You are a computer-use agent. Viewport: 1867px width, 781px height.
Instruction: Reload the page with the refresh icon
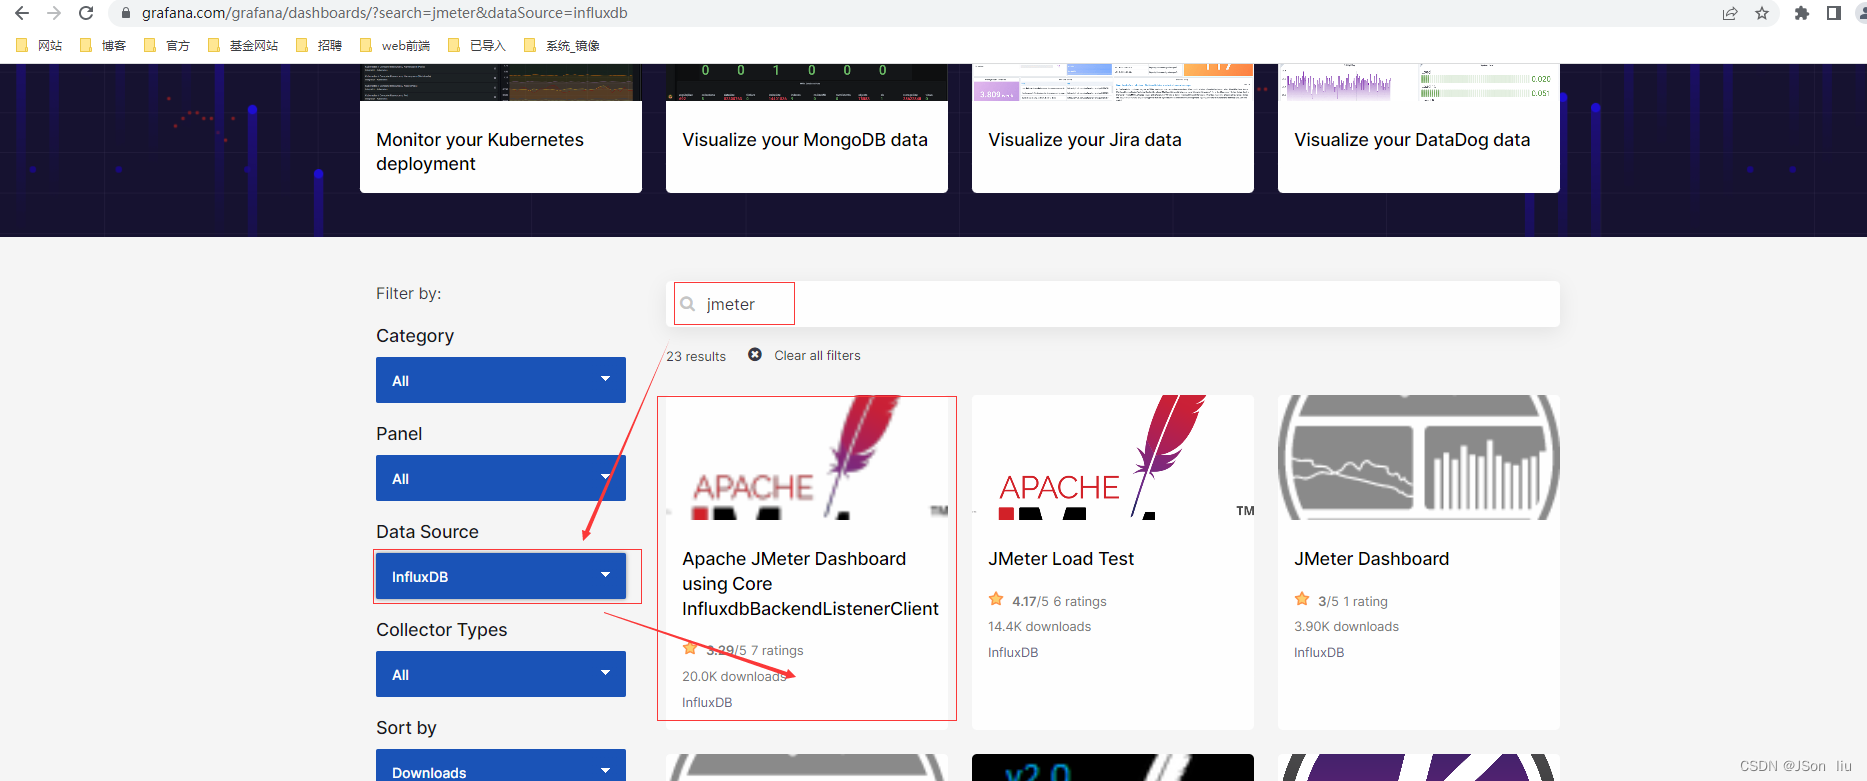point(86,13)
